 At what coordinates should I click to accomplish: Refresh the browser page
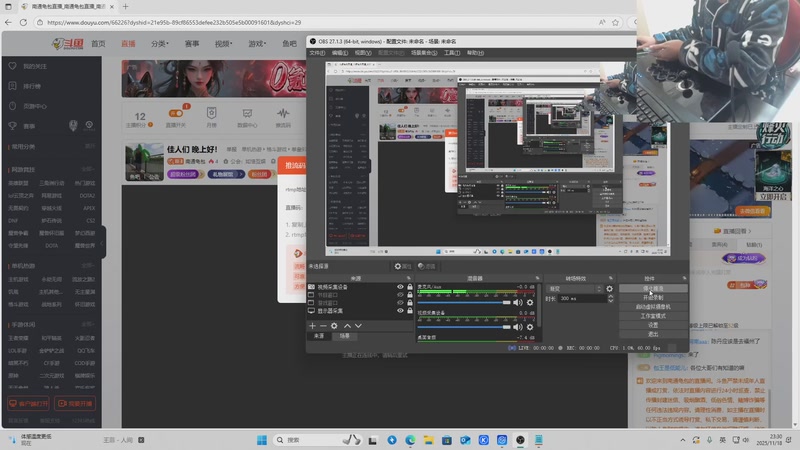click(23, 22)
